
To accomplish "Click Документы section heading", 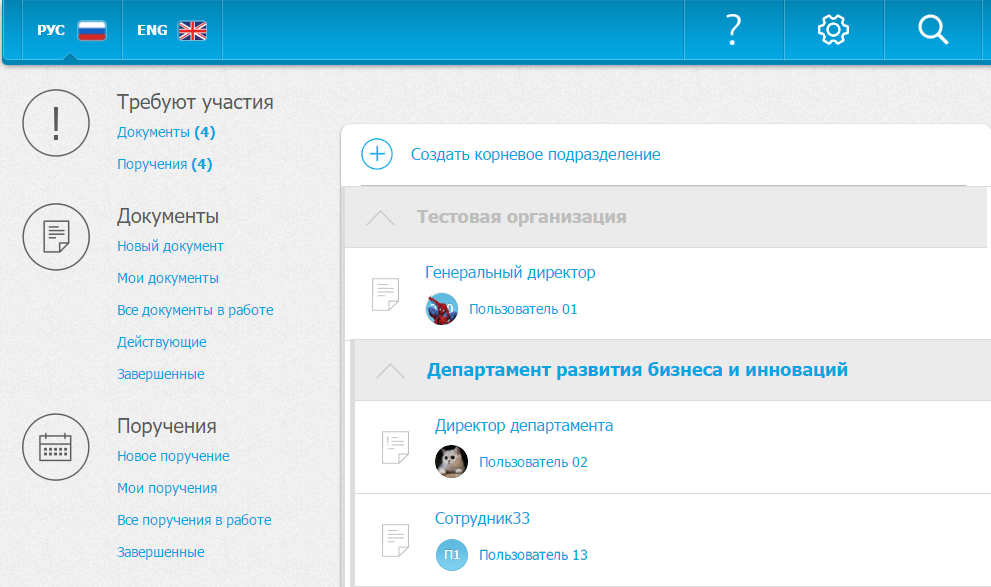I will pos(168,216).
